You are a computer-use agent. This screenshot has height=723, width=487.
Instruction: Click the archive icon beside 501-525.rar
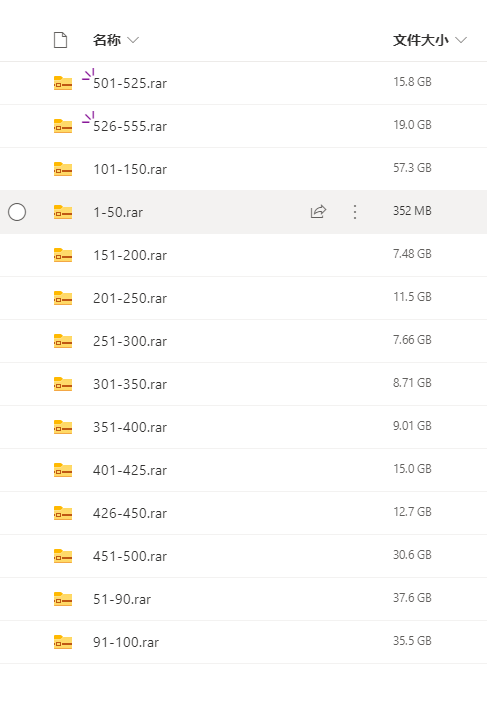(x=63, y=83)
